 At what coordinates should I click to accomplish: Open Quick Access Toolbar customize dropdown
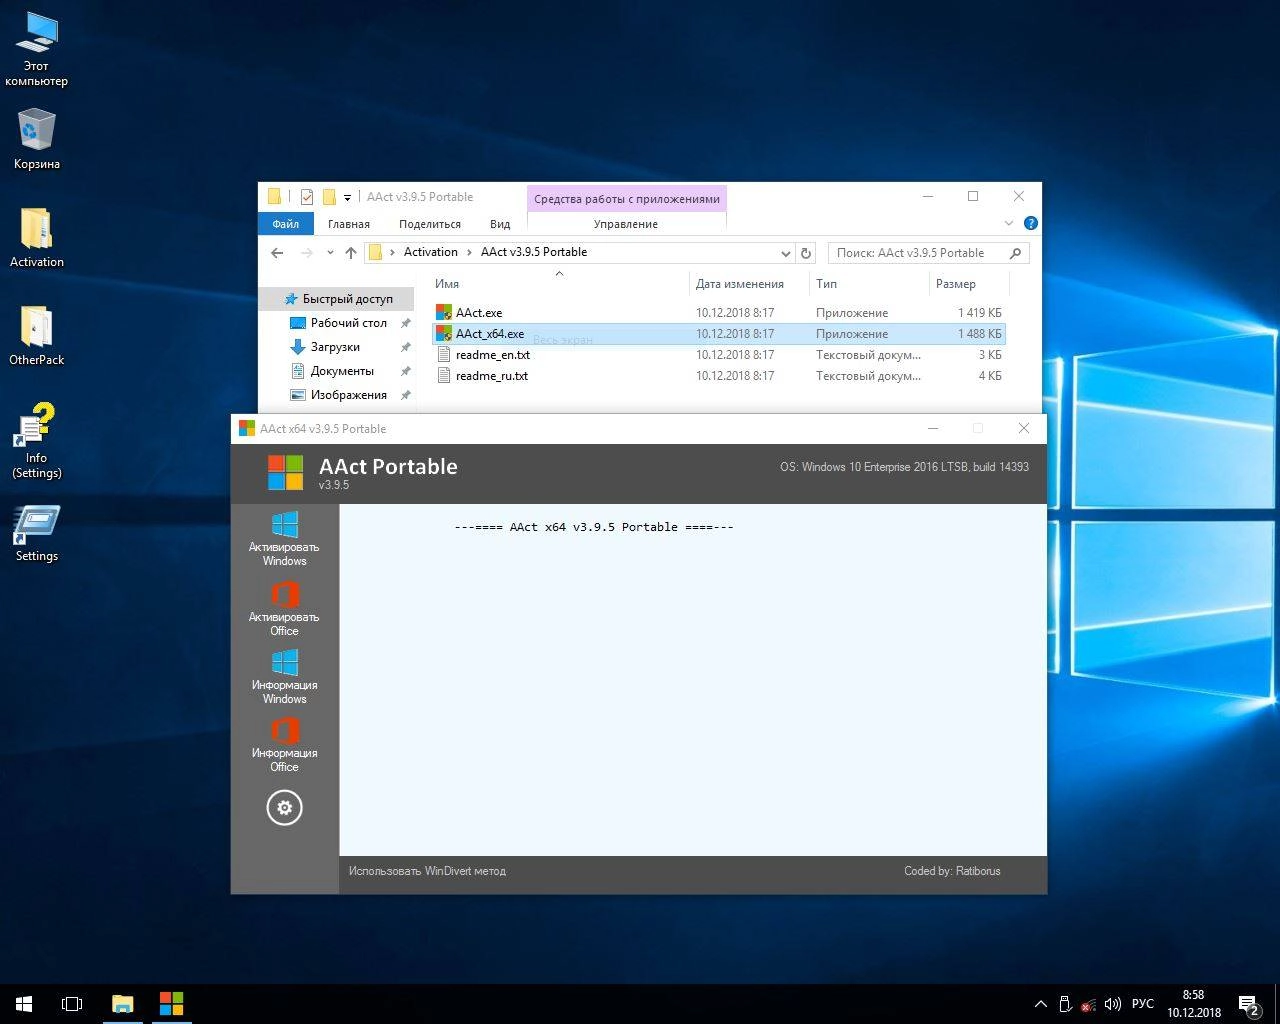[x=347, y=198]
